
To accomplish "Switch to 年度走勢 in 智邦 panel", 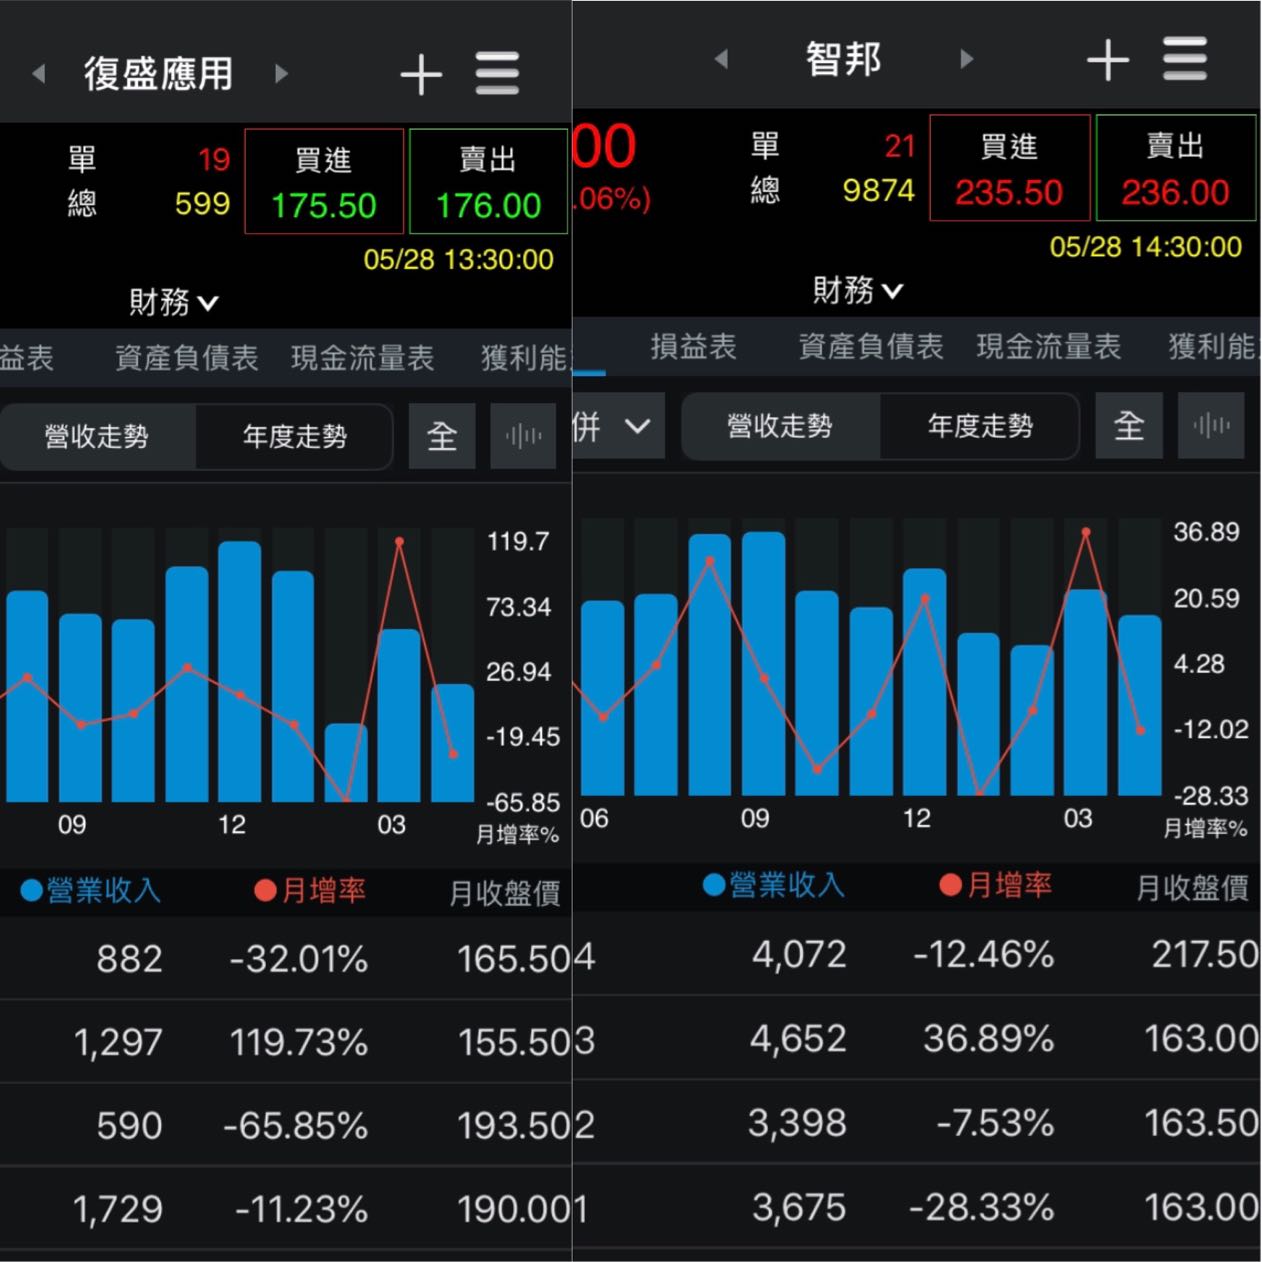I will pos(979,426).
